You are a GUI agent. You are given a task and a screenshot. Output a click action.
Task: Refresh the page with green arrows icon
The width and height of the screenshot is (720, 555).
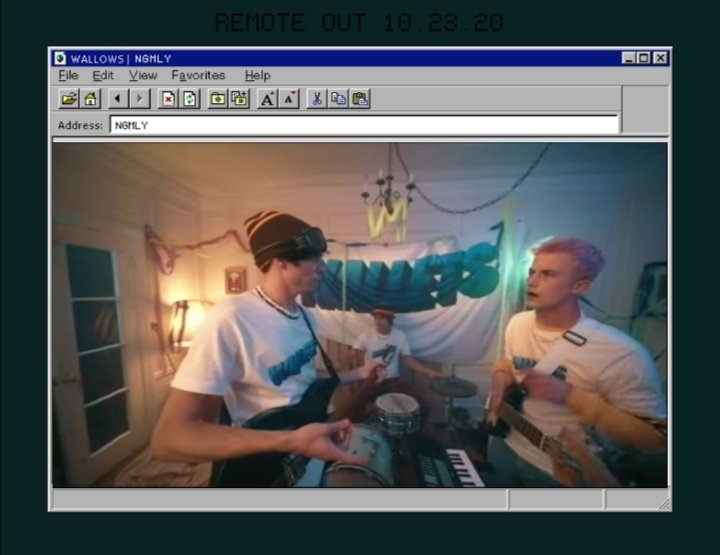click(190, 99)
